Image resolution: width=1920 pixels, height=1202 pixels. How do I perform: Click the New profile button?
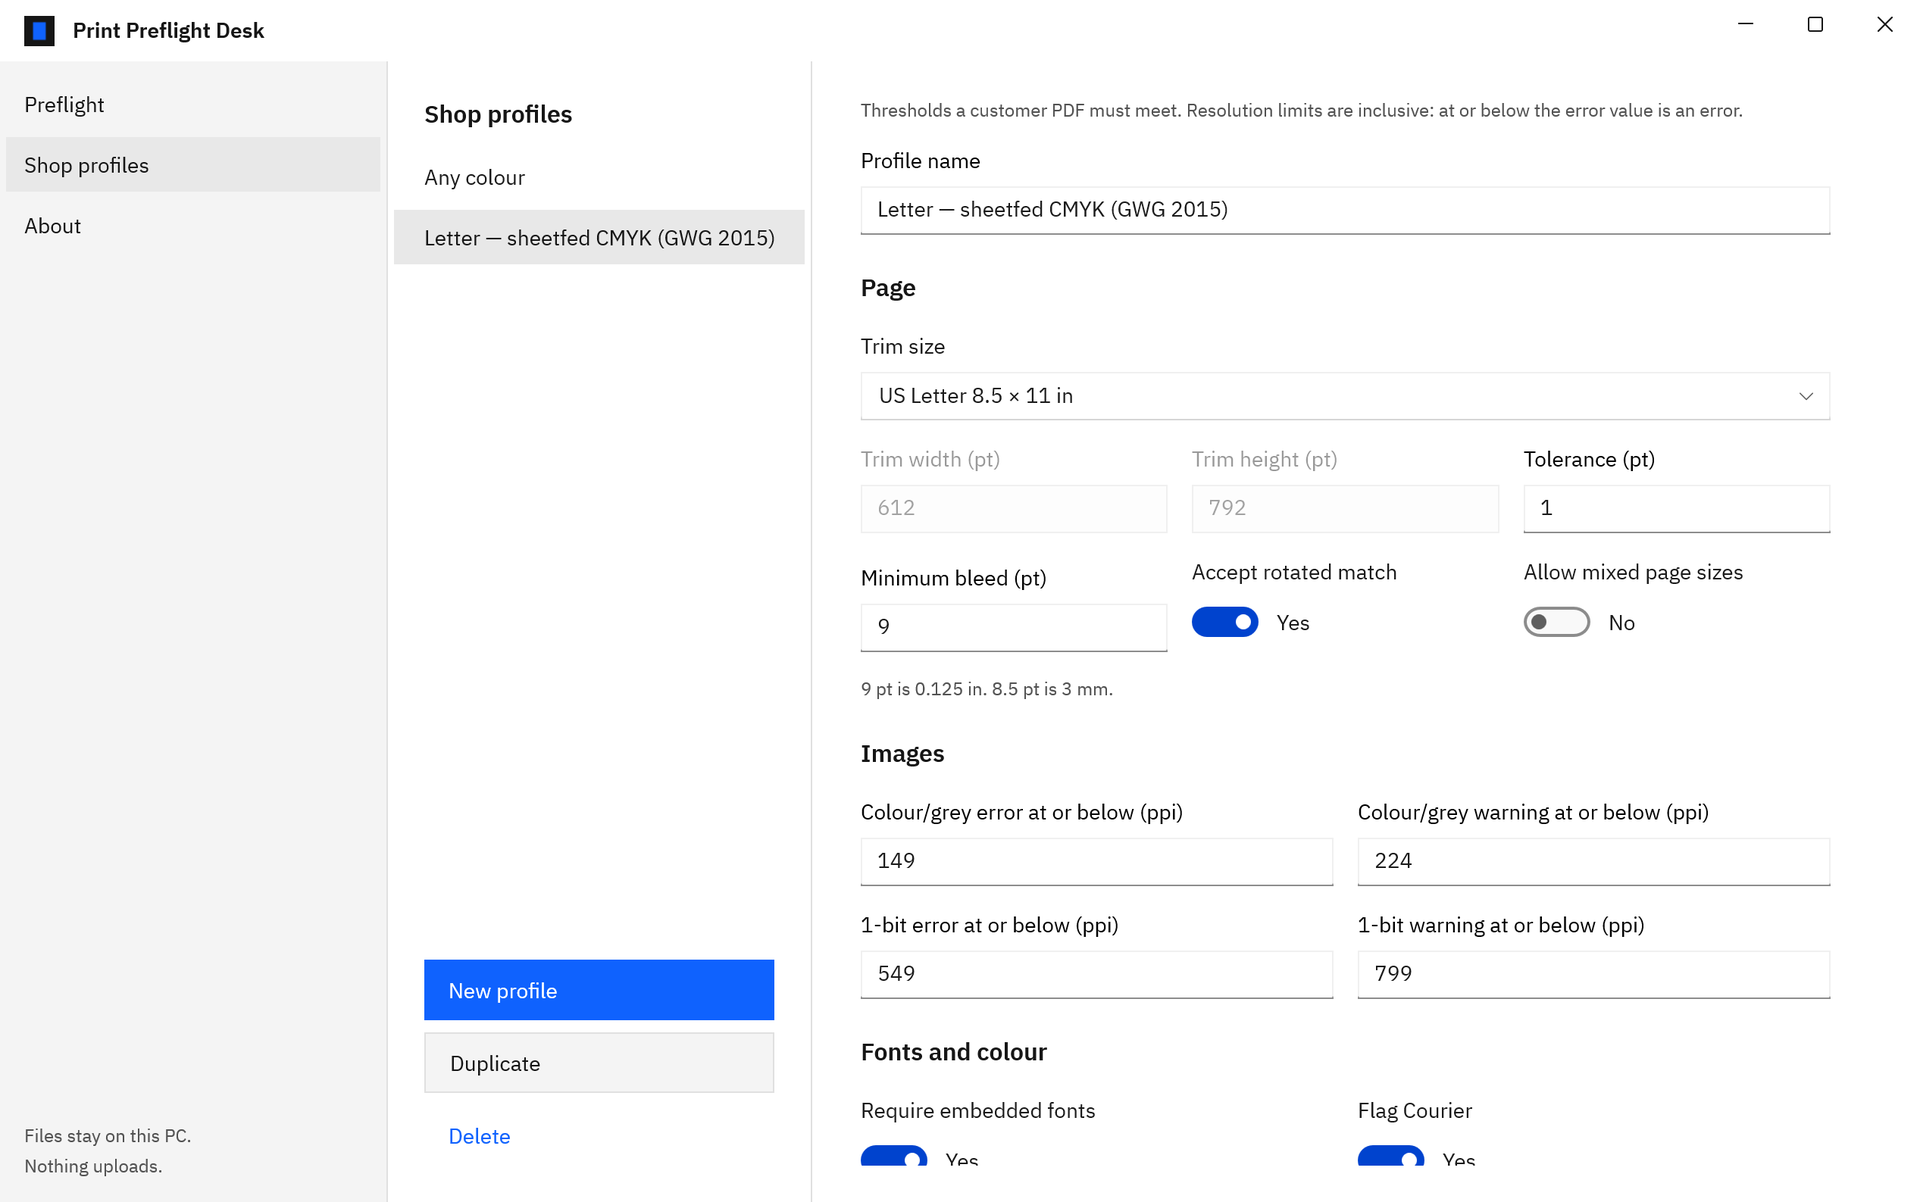(599, 990)
